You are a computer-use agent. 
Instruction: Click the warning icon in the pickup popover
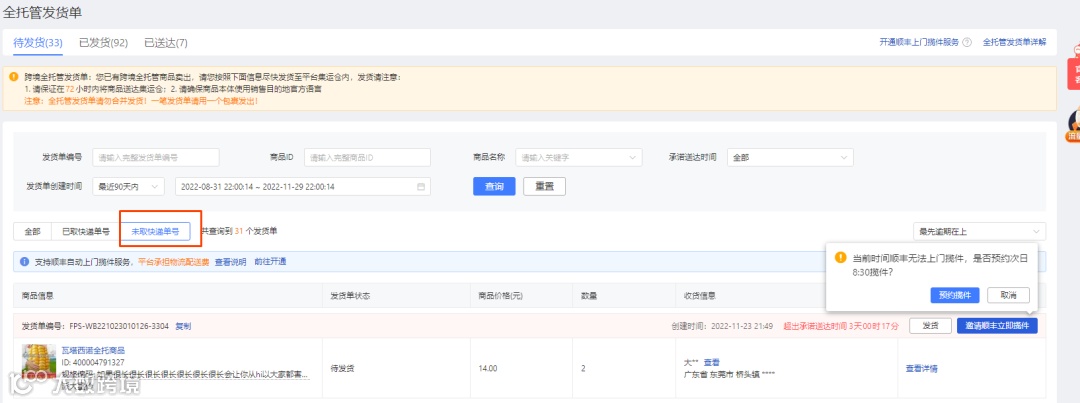[840, 257]
